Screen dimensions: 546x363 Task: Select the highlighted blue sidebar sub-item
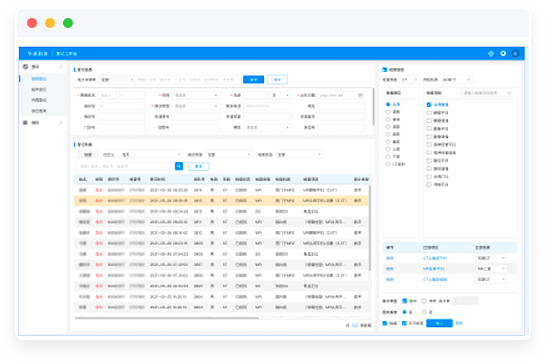(39, 79)
